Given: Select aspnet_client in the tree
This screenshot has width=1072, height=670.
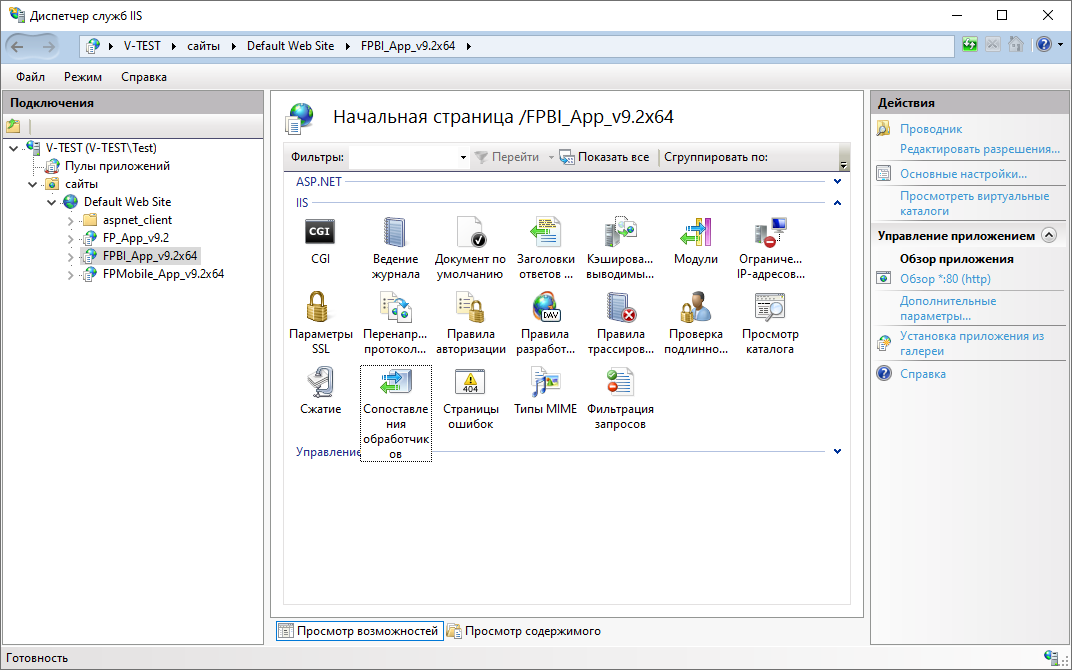Looking at the screenshot, I should [137, 220].
